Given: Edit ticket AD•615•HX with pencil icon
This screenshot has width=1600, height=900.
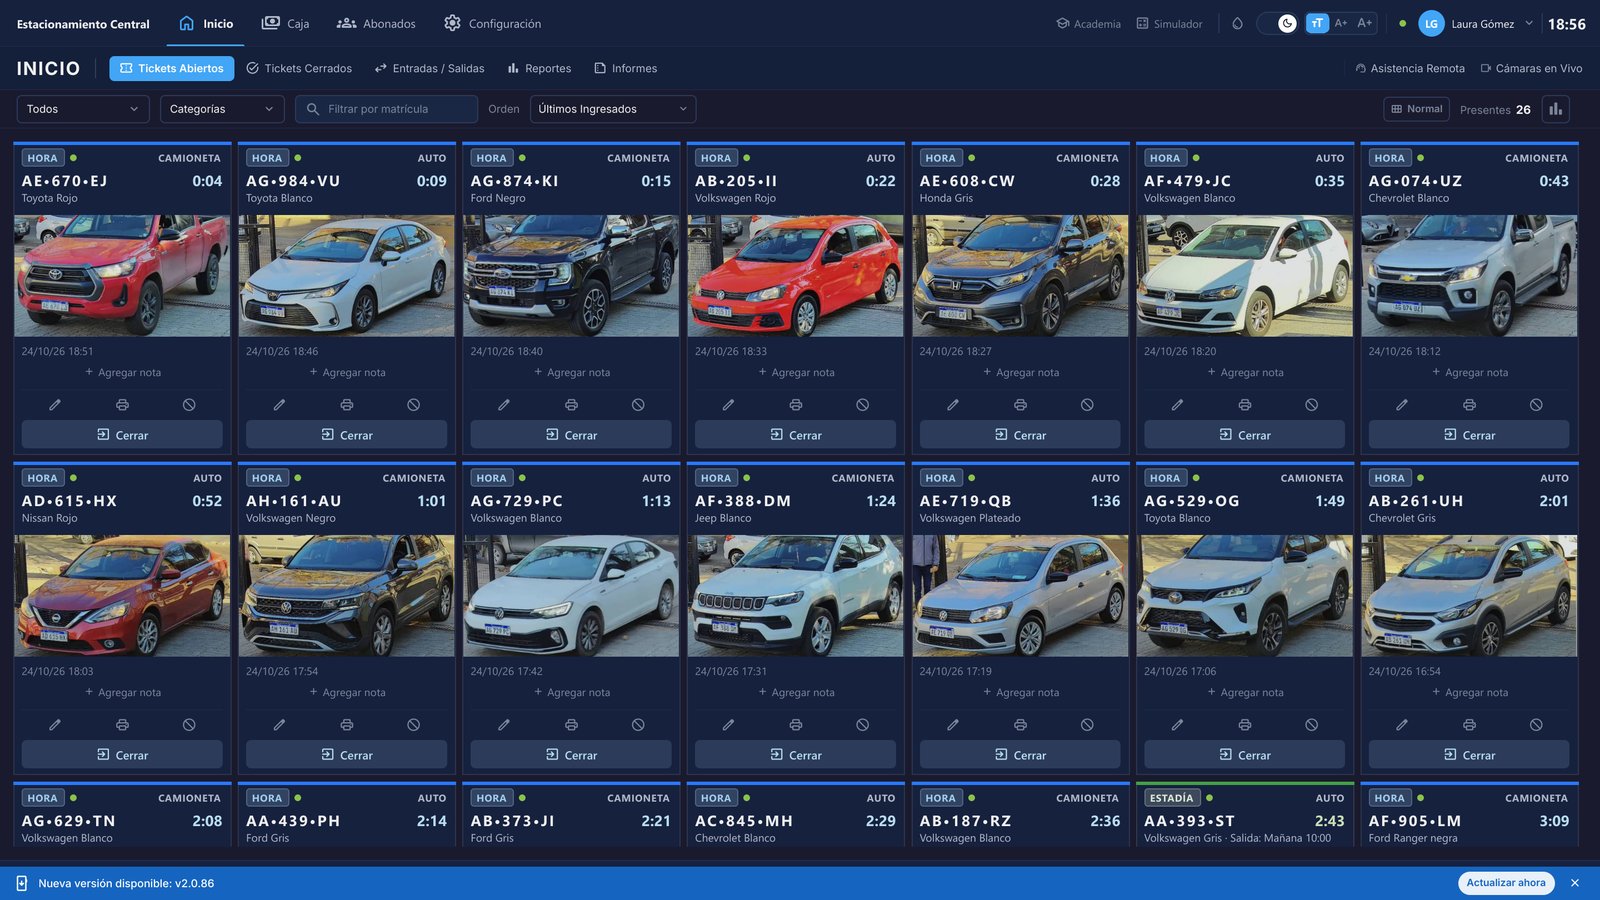Looking at the screenshot, I should coord(55,725).
